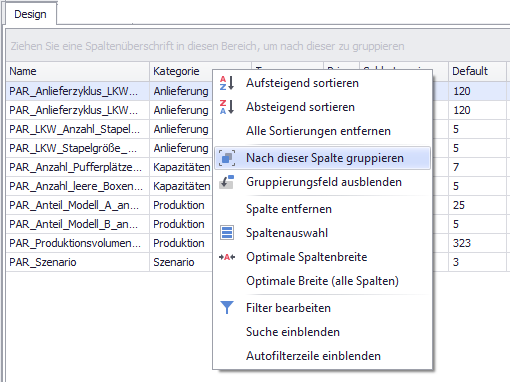The image size is (510, 382).
Task: Select PAR_Anteil_Modell_A_an row name
Action: [x=78, y=205]
